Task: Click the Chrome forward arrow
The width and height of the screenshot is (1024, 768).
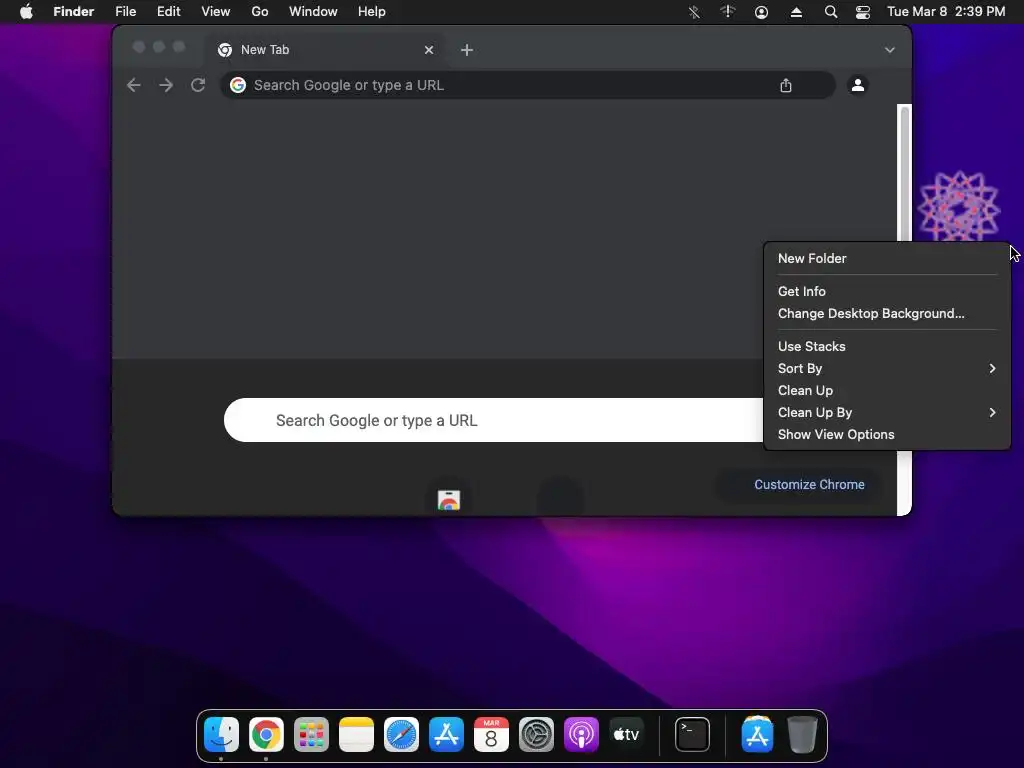Action: [x=166, y=85]
